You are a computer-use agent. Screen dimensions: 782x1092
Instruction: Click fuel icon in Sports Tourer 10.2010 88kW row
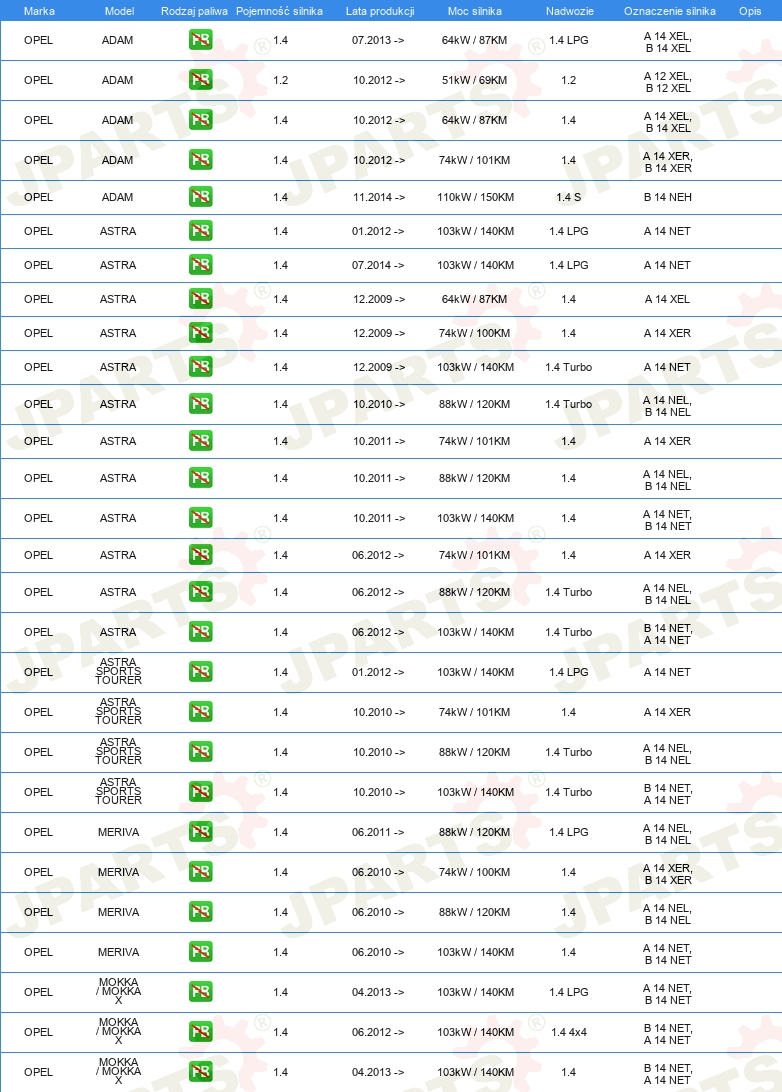tap(201, 752)
